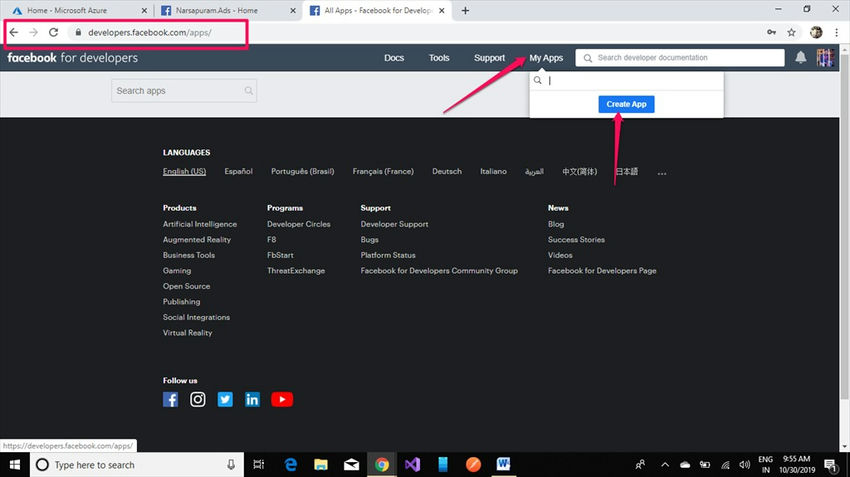Click the browser forward arrow
Screen dimensions: 850x477
(34, 33)
